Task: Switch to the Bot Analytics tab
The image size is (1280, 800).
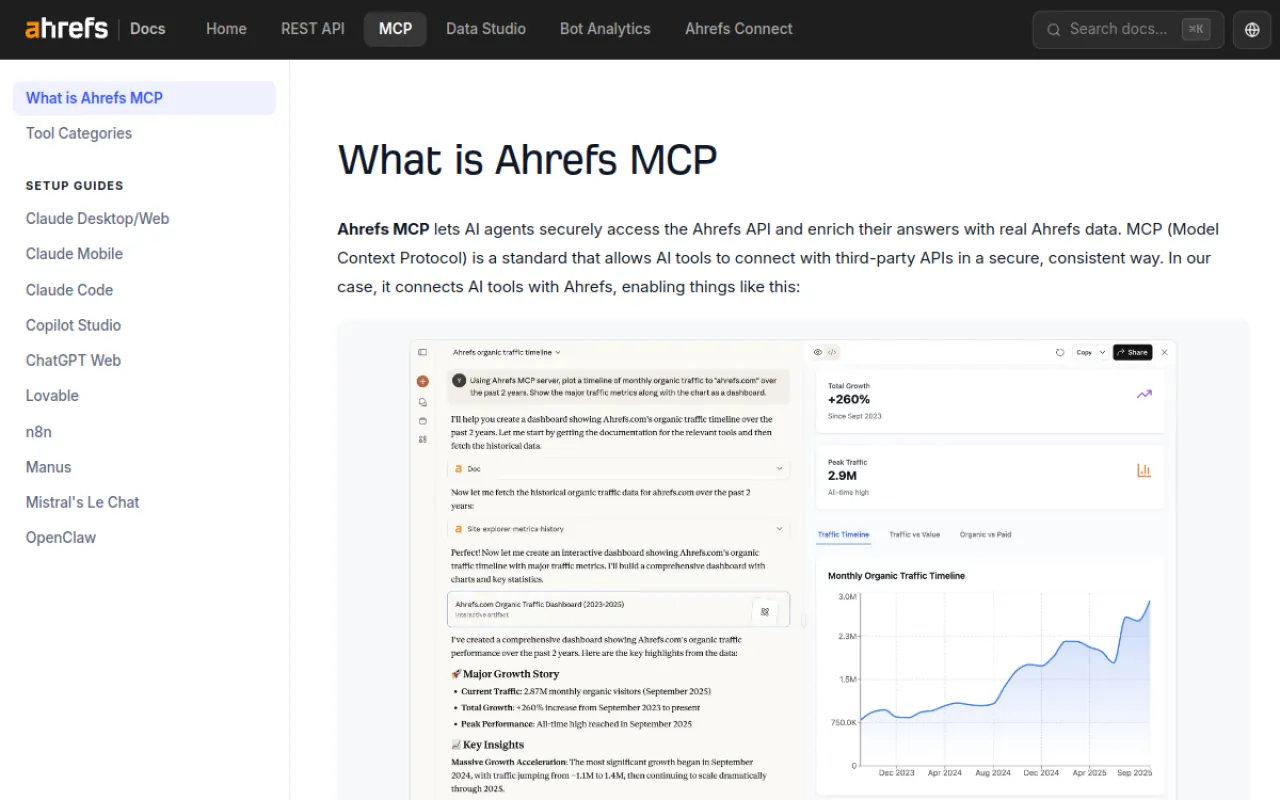Action: (x=605, y=29)
